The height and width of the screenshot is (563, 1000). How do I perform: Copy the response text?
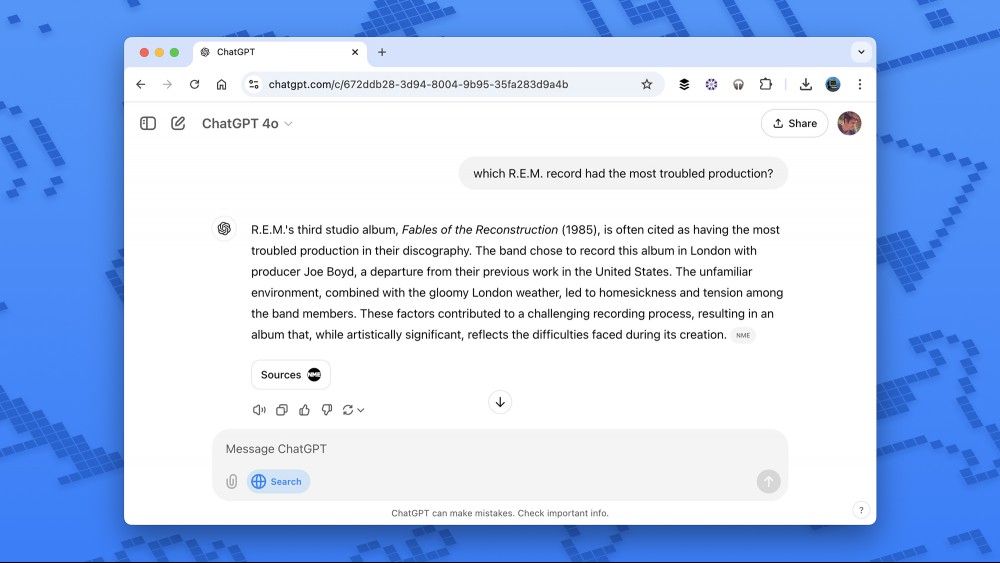pyautogui.click(x=282, y=410)
